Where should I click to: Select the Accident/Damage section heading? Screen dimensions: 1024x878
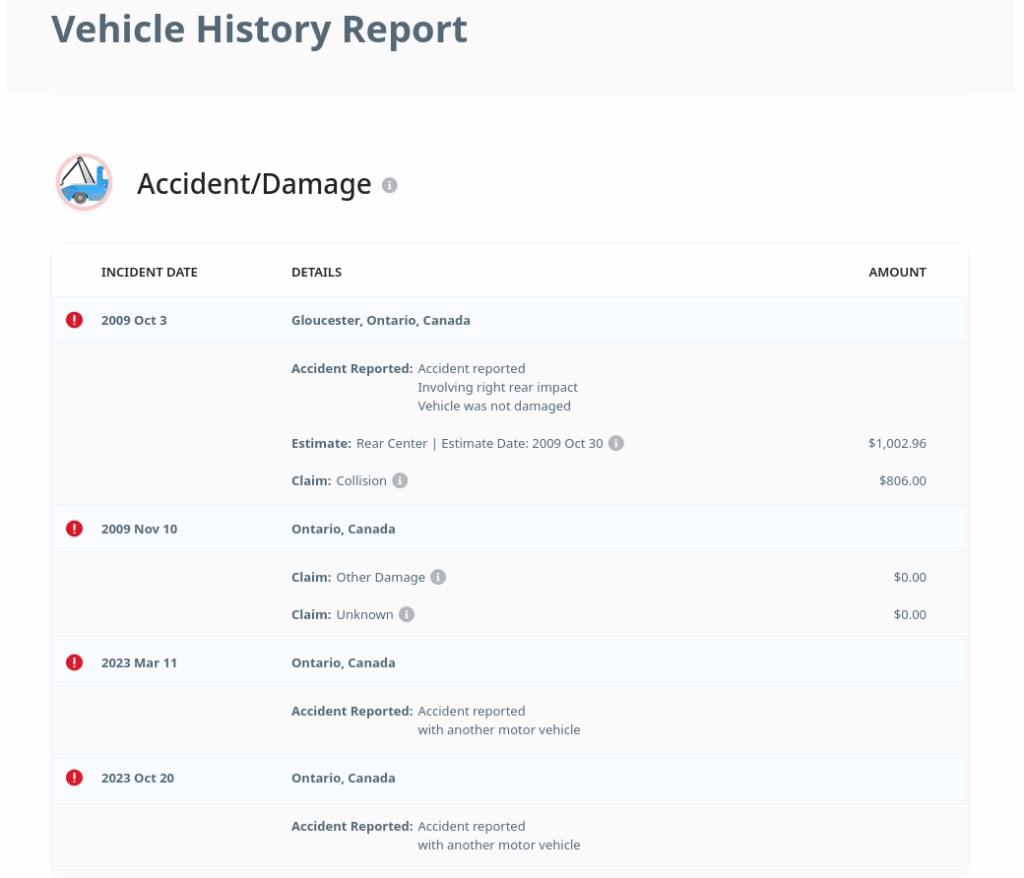[x=254, y=184]
